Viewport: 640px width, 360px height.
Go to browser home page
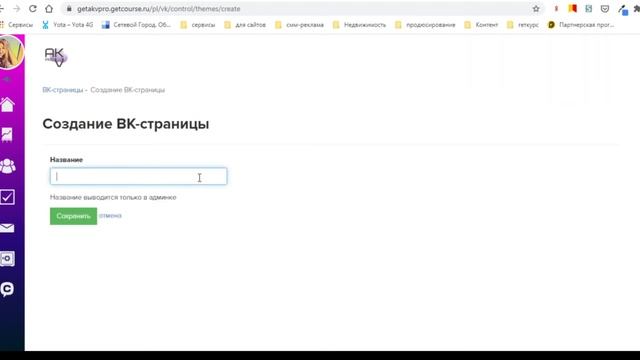pyautogui.click(x=49, y=9)
